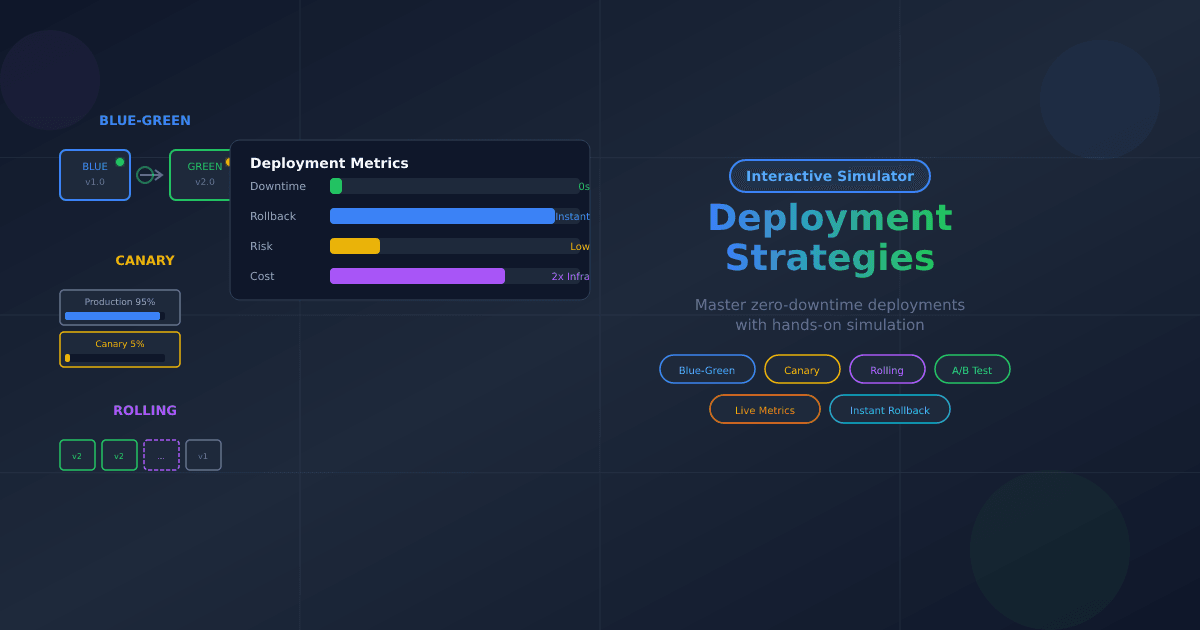
Task: Select the second v2 rolling instance box
Action: [119, 455]
